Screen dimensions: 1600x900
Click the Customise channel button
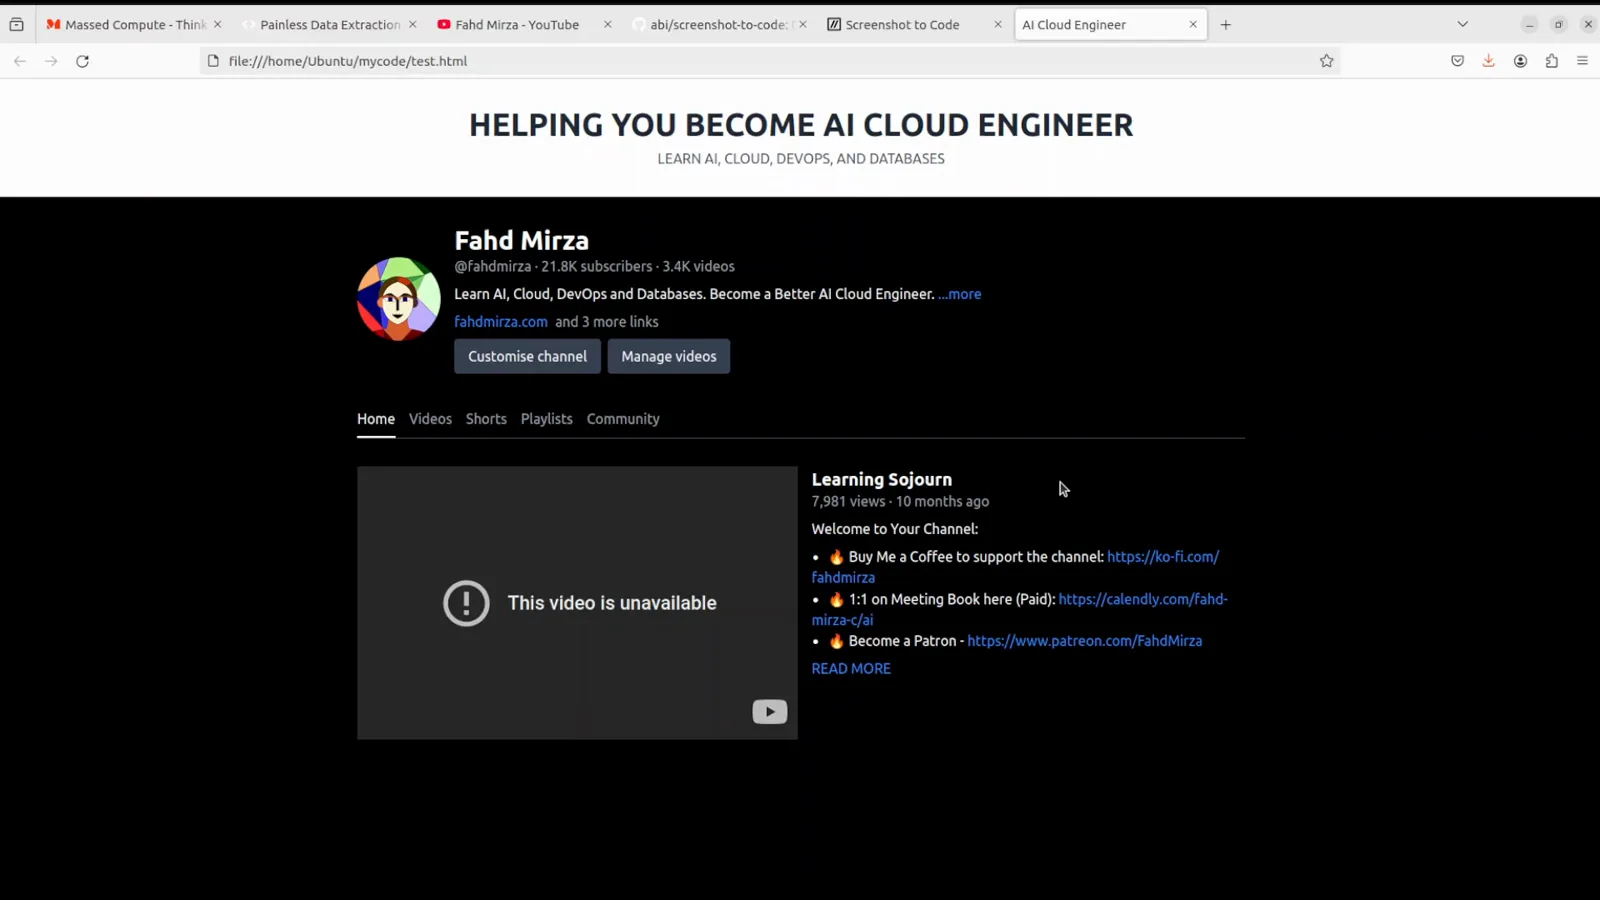coord(527,356)
